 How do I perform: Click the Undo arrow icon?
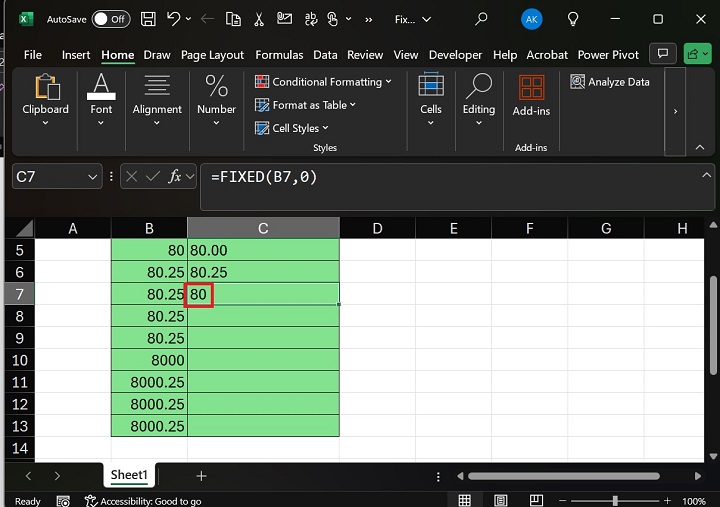pyautogui.click(x=174, y=19)
